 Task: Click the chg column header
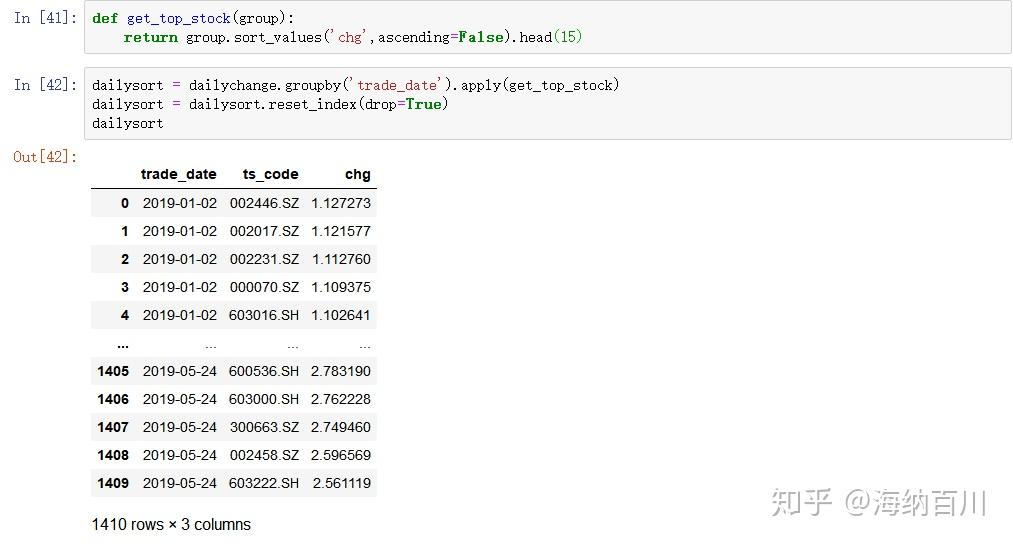[x=357, y=174]
